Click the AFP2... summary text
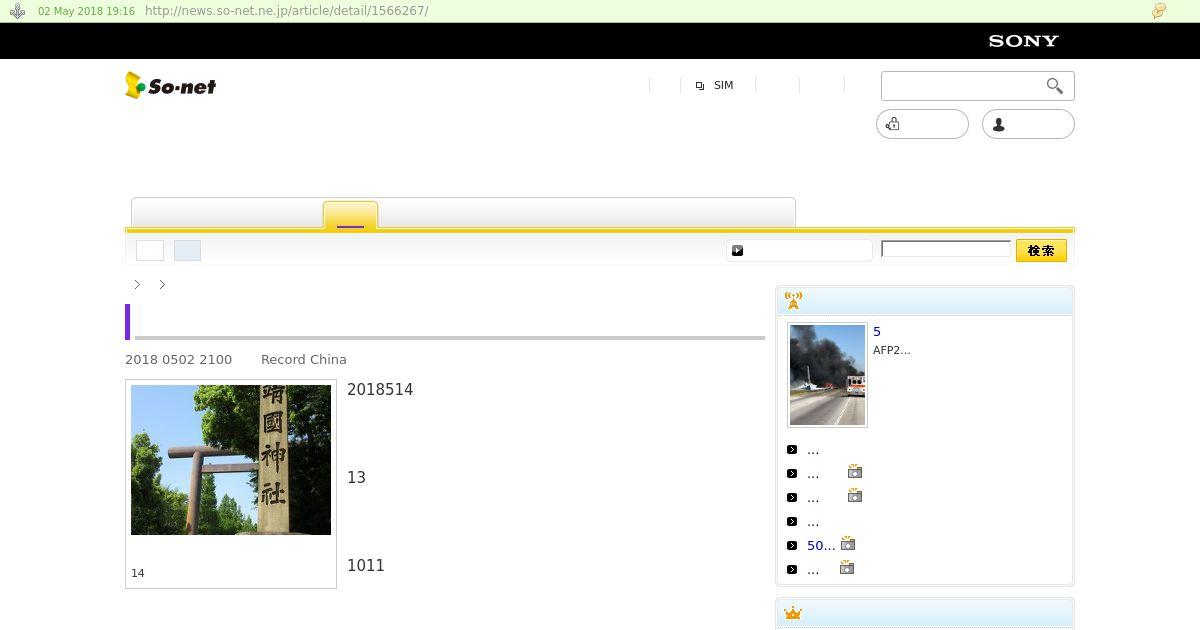 coord(891,350)
